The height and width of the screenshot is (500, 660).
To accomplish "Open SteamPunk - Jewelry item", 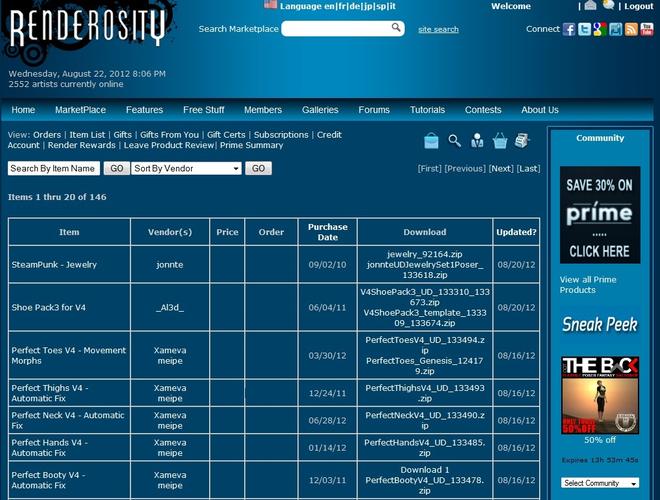I will [x=54, y=265].
